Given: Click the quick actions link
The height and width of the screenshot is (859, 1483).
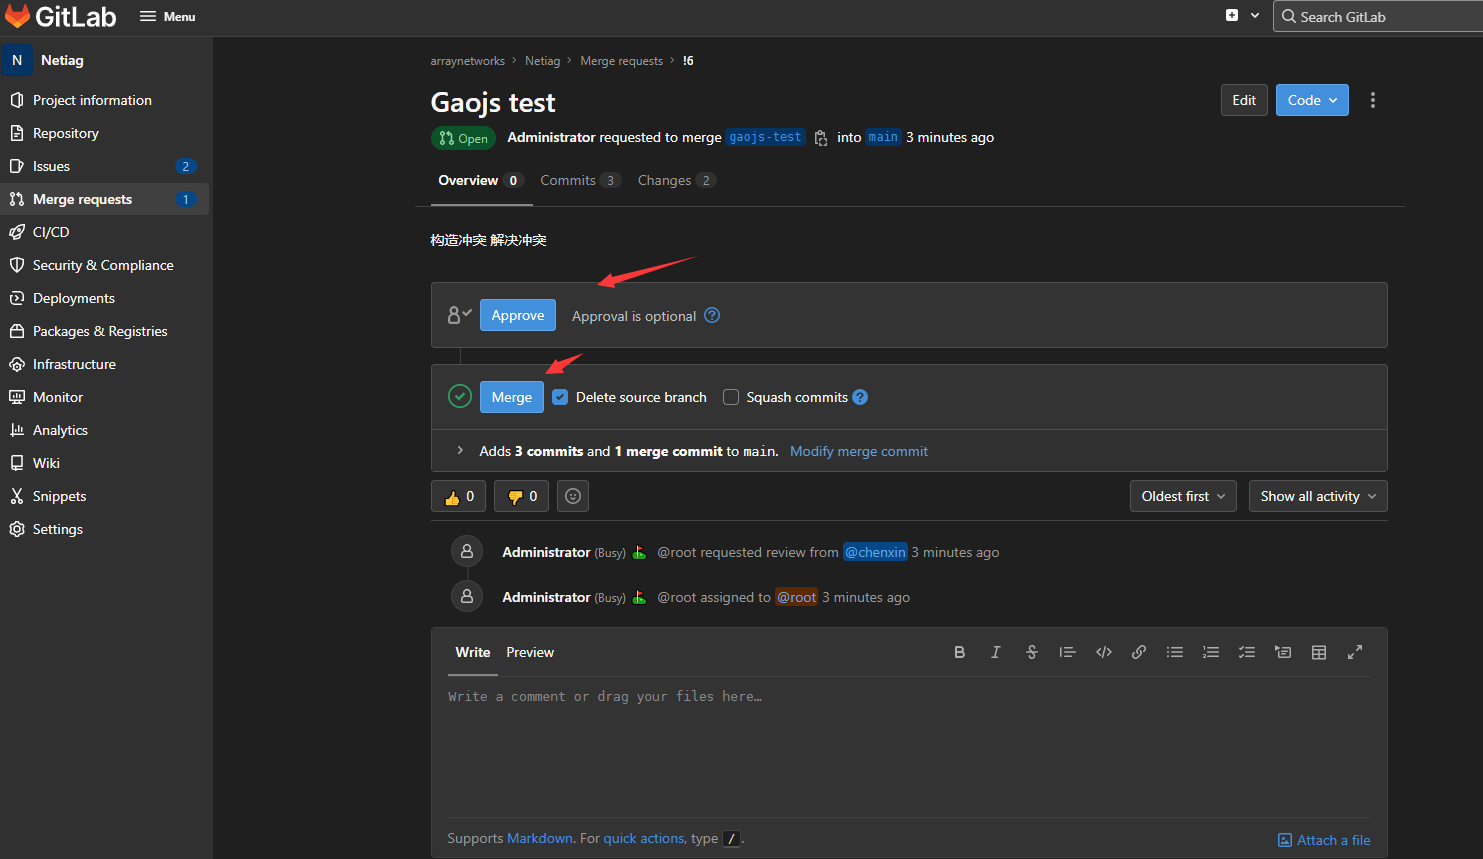Looking at the screenshot, I should 644,838.
